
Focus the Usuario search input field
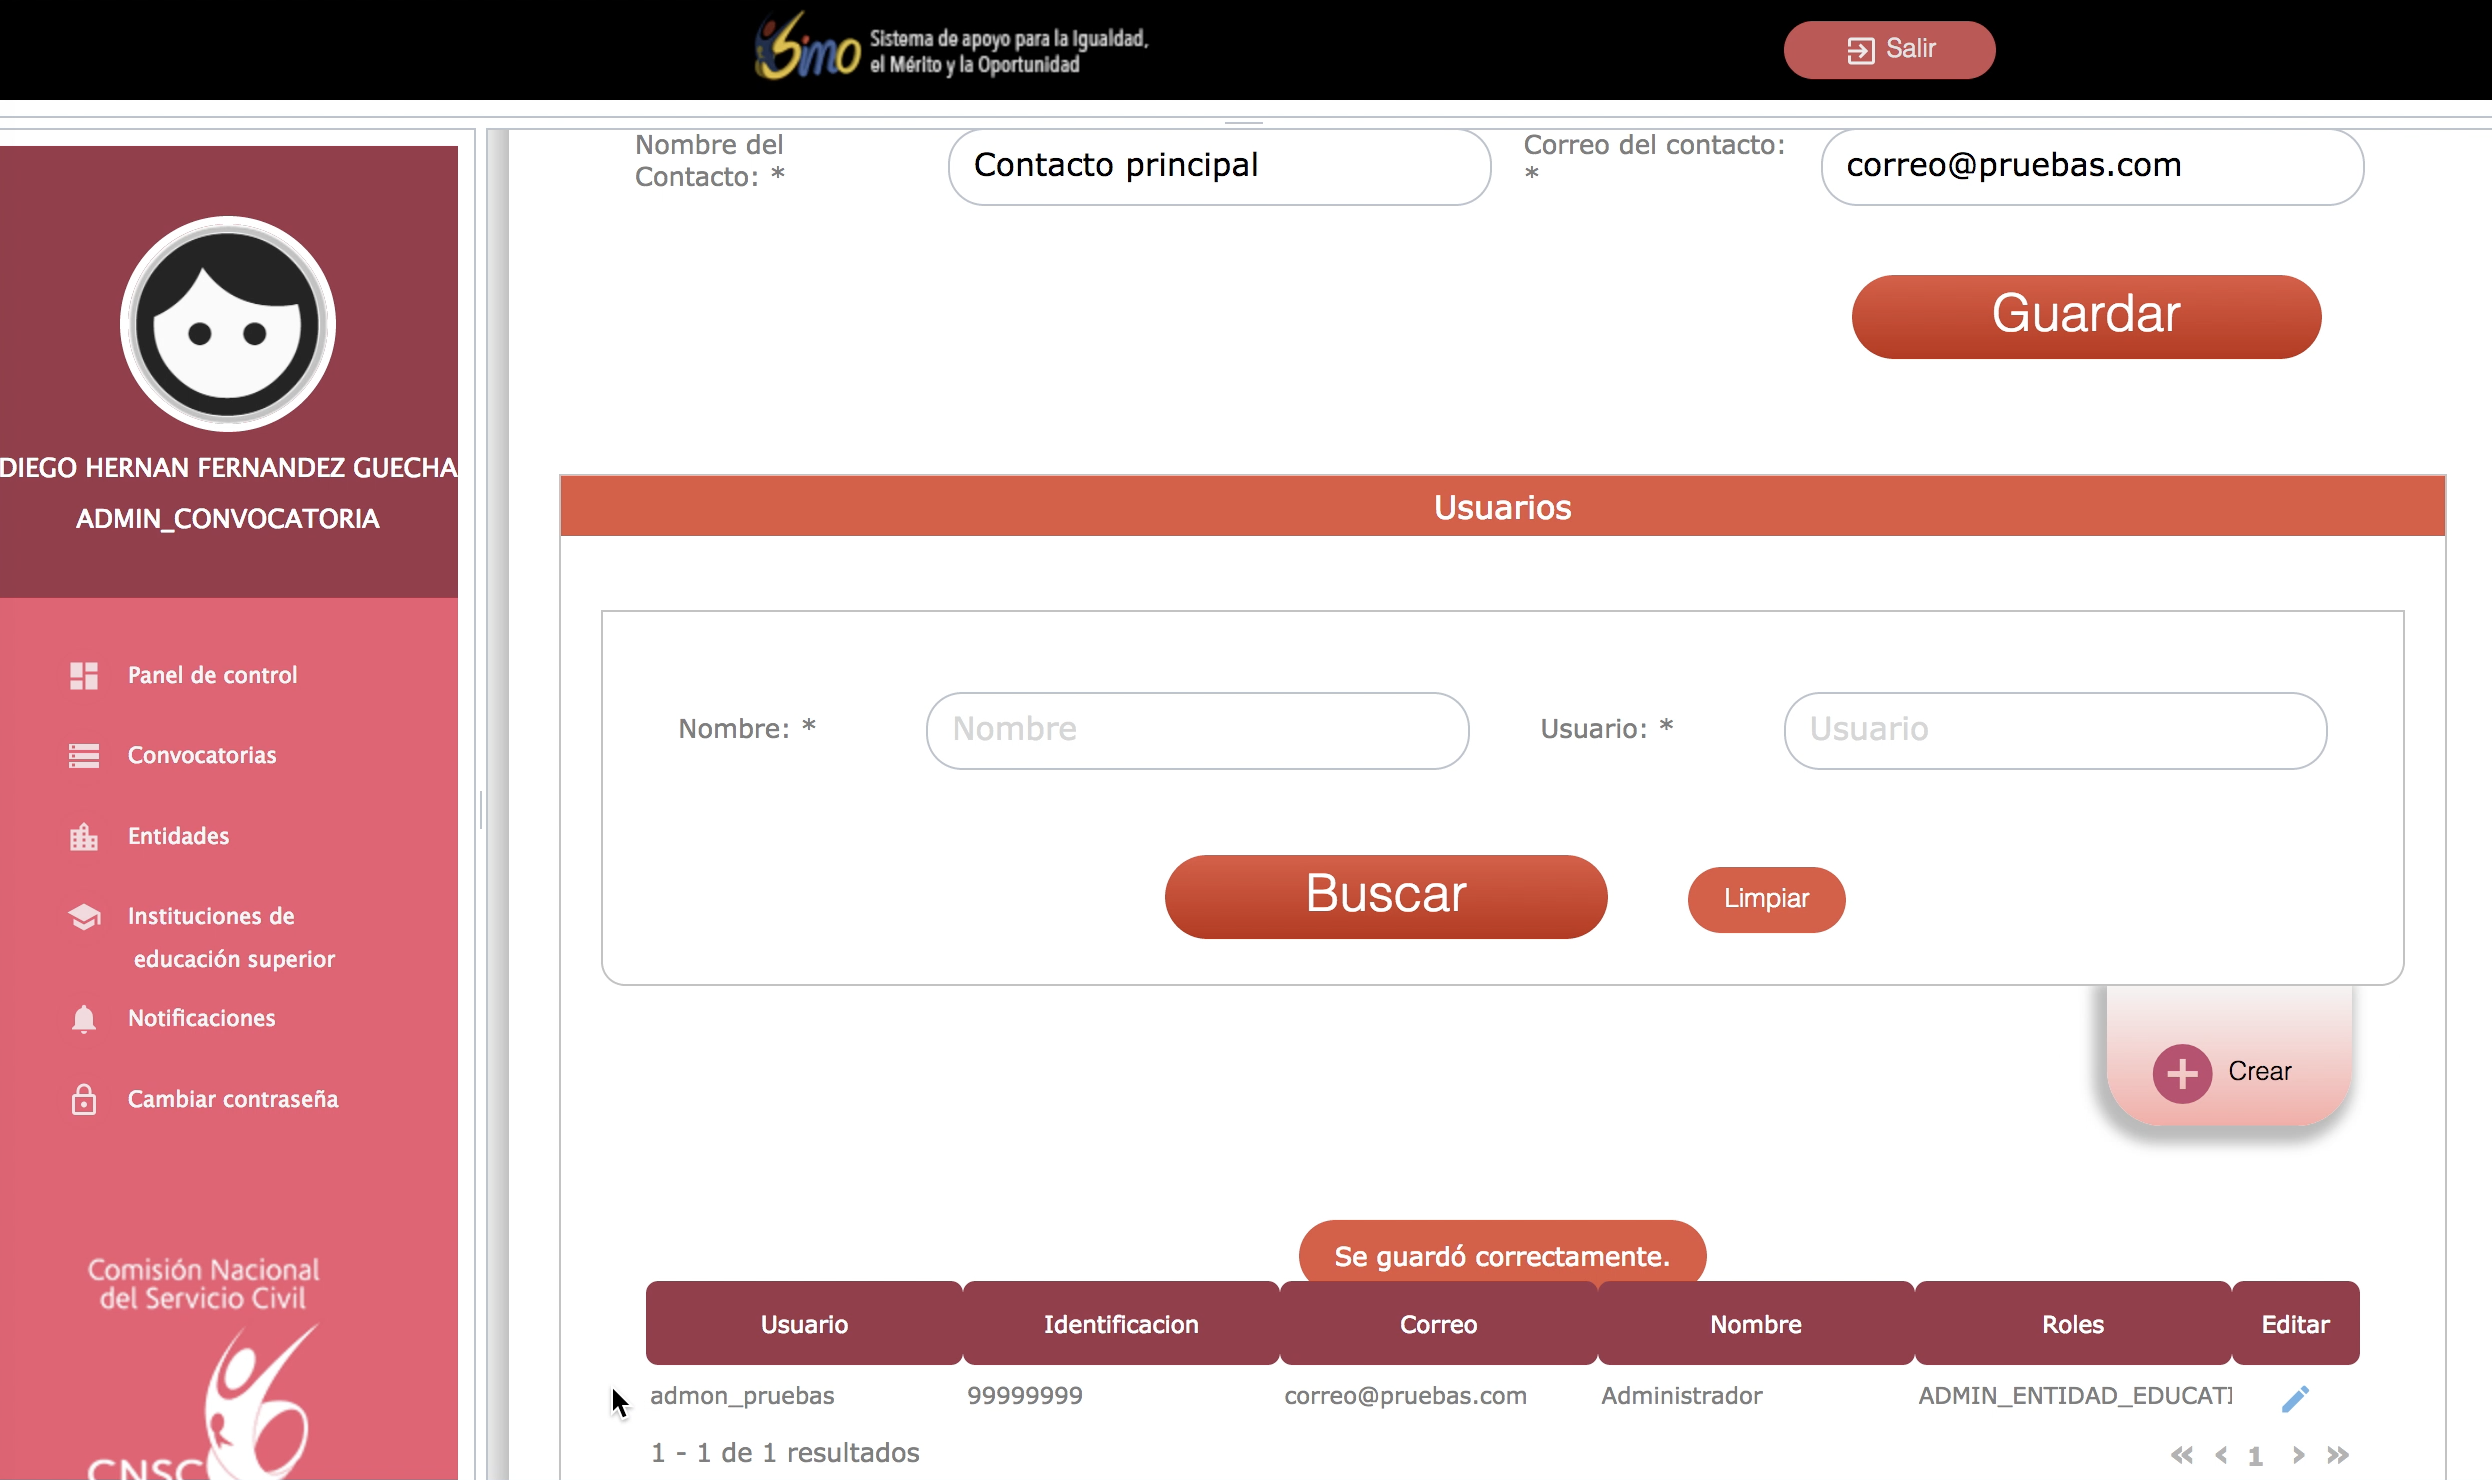tap(2055, 730)
